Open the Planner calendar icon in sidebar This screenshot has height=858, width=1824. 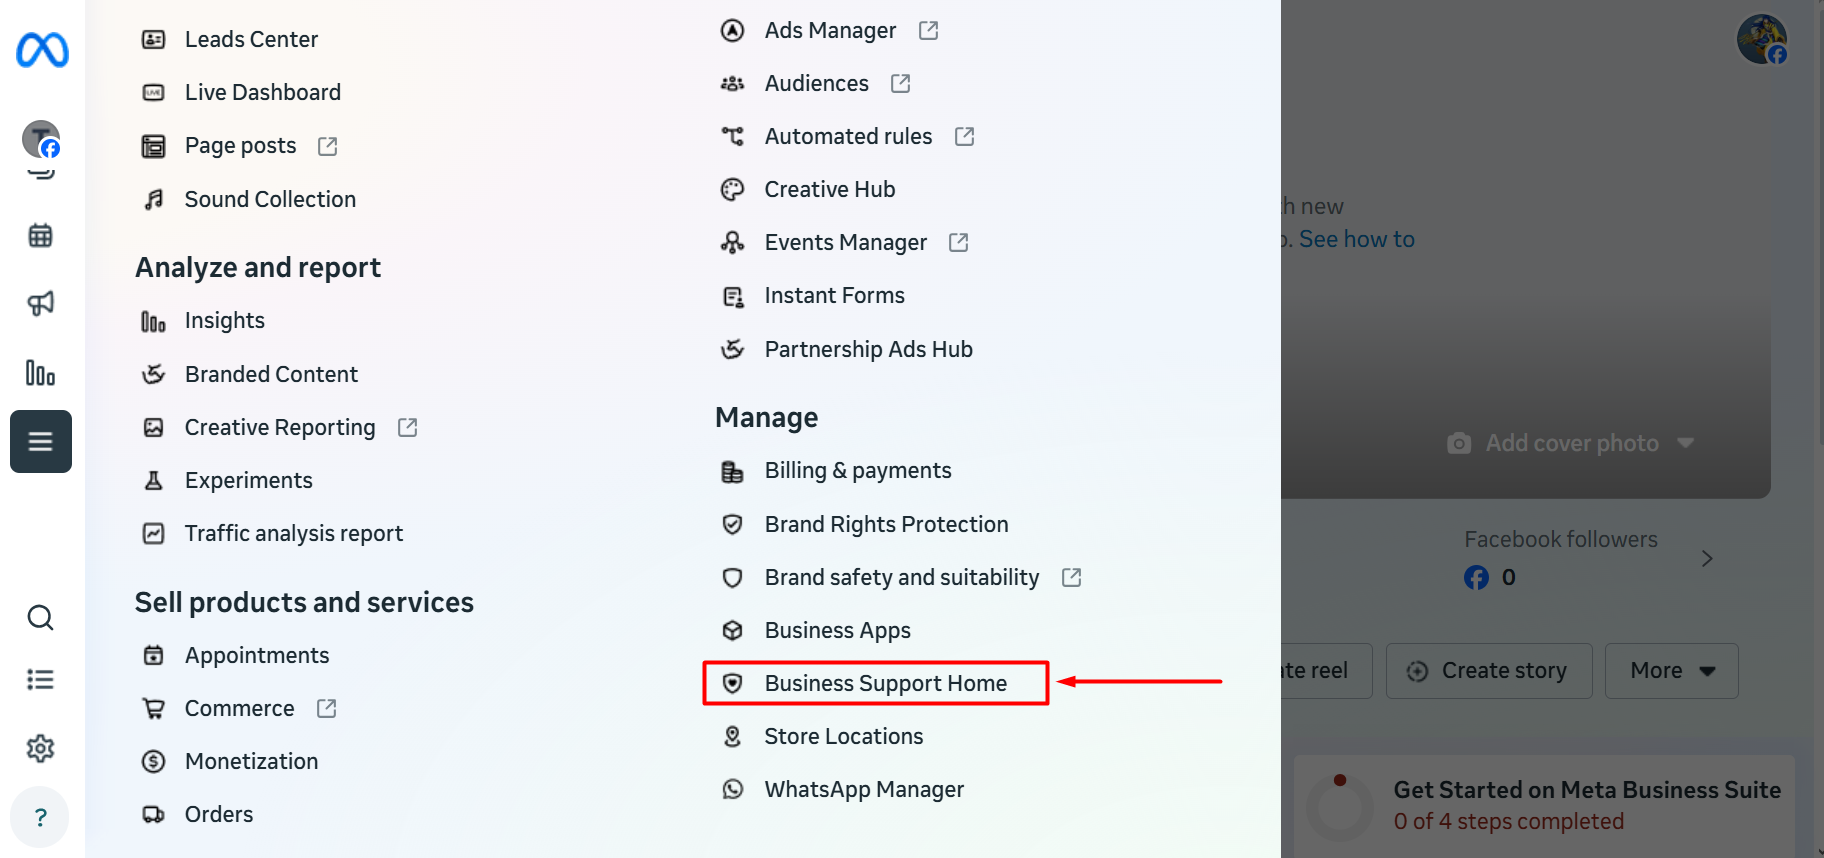click(40, 236)
